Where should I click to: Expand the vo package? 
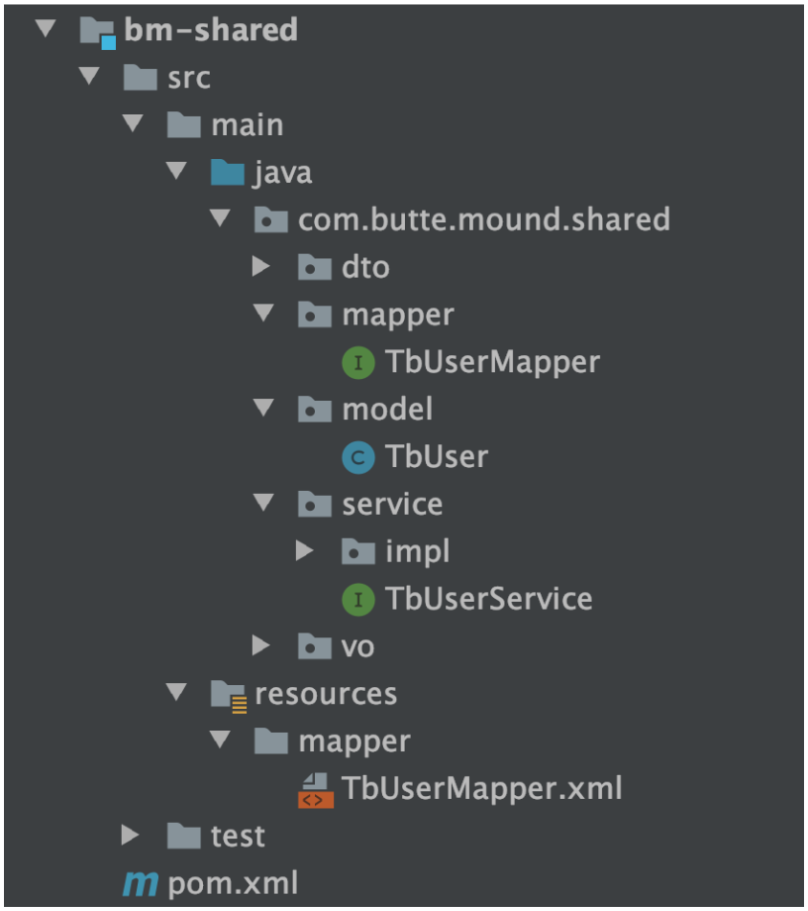(262, 646)
